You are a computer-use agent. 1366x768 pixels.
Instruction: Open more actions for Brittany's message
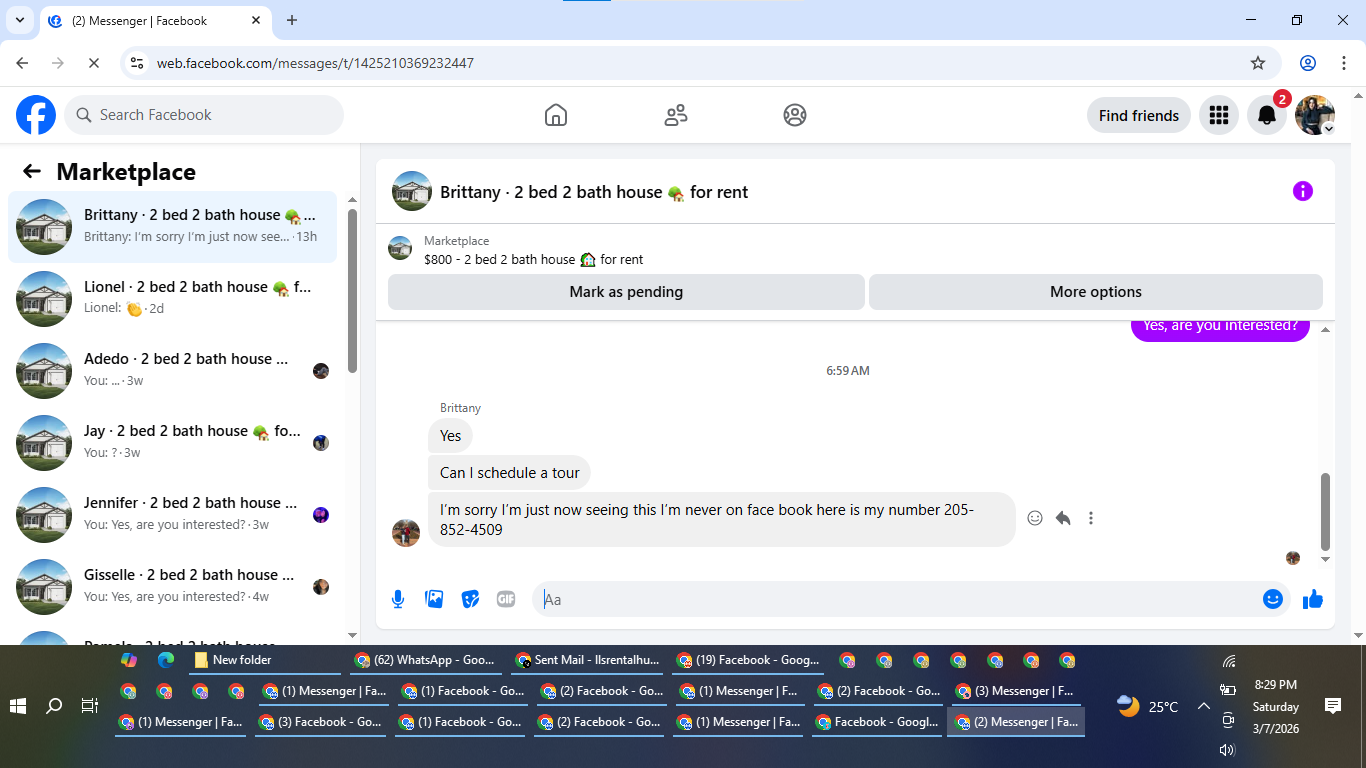(1091, 518)
